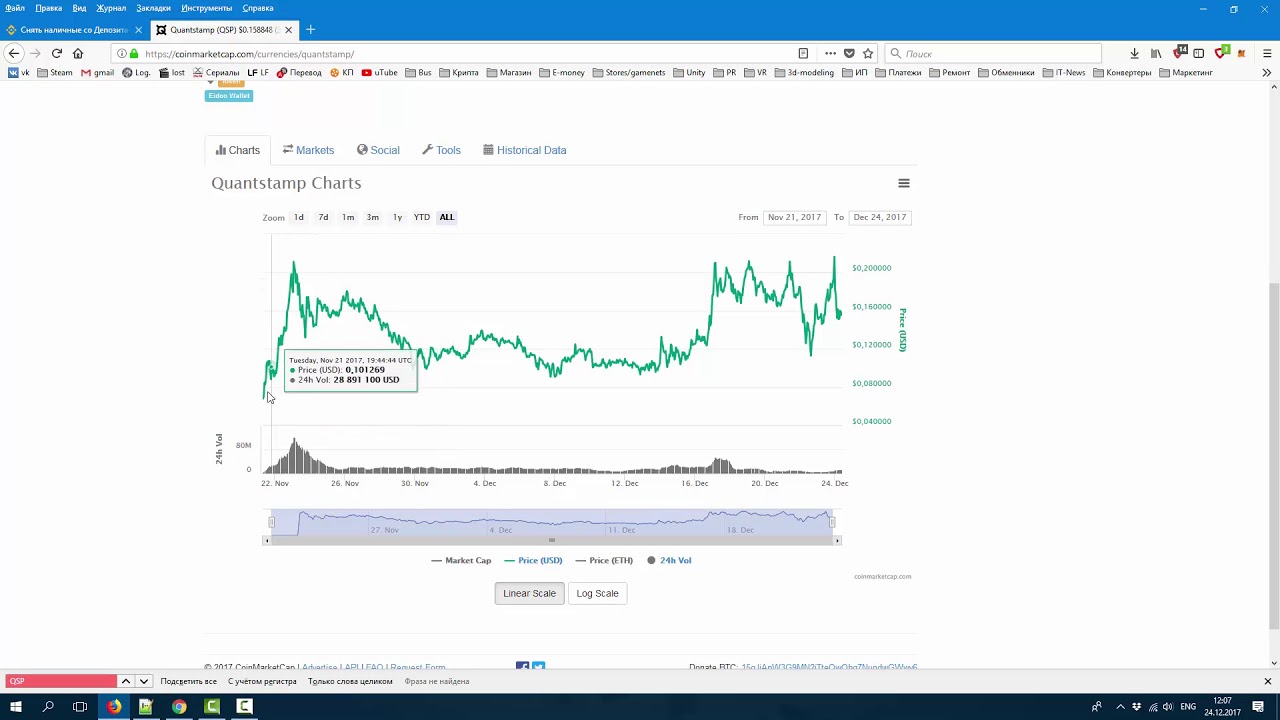This screenshot has width=1280, height=720.
Task: Click the navigator horizontal scrollbar thumb
Action: 552,540
